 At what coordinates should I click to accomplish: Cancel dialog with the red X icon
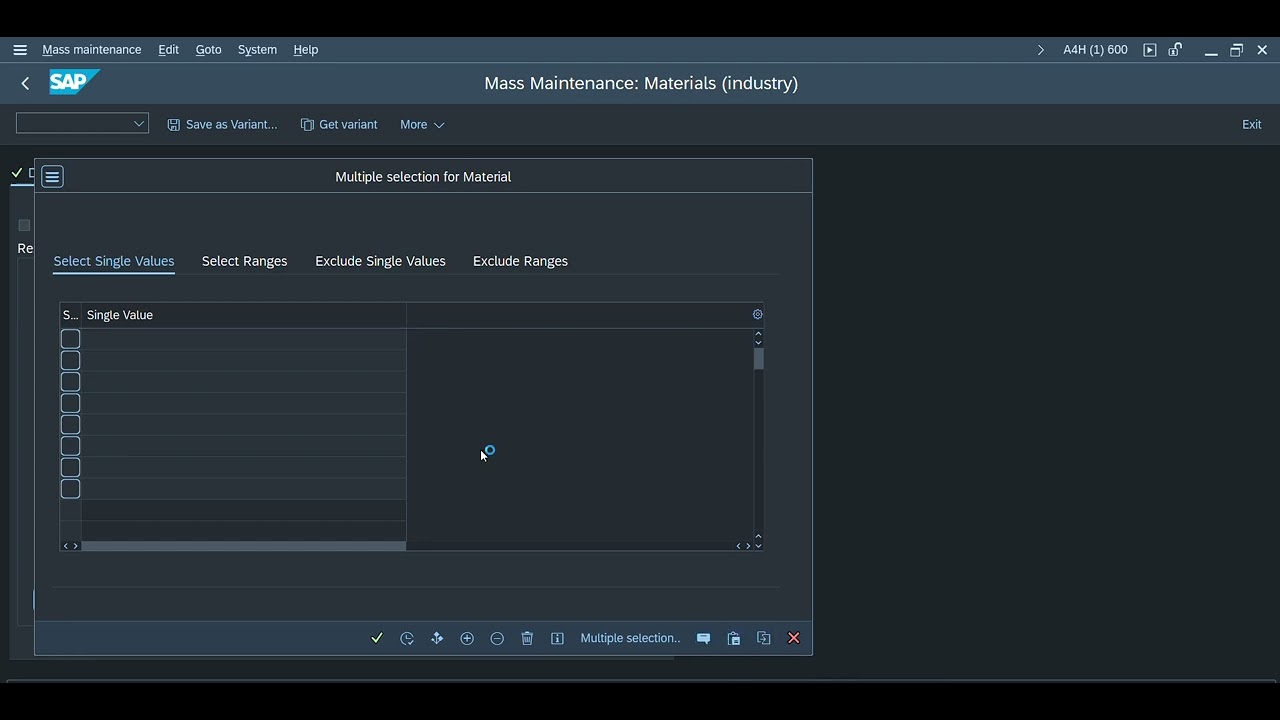tap(794, 638)
